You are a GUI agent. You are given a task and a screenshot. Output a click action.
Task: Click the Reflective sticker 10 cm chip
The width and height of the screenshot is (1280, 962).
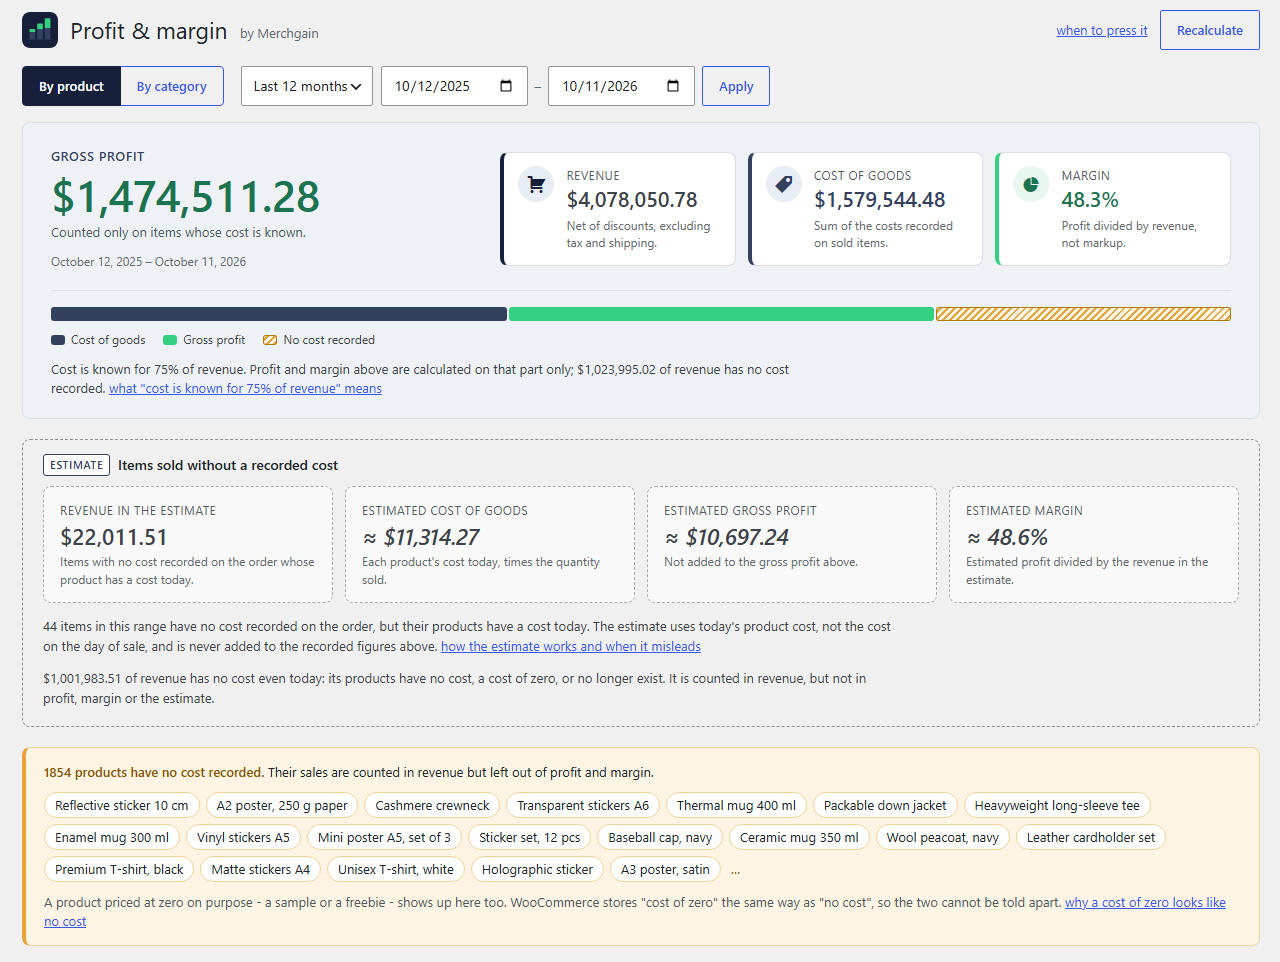[121, 806]
